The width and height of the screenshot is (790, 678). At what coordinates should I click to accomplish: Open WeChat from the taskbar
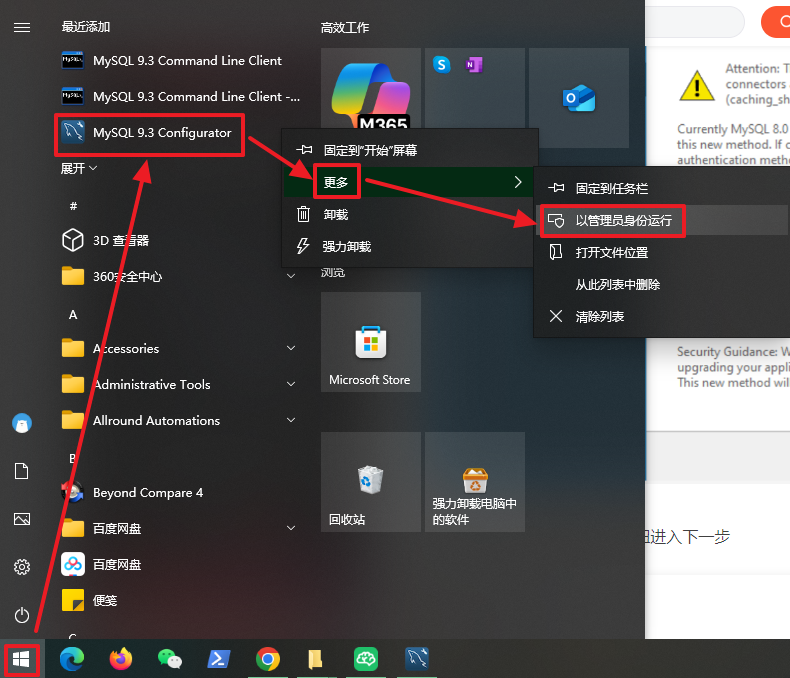click(x=170, y=659)
